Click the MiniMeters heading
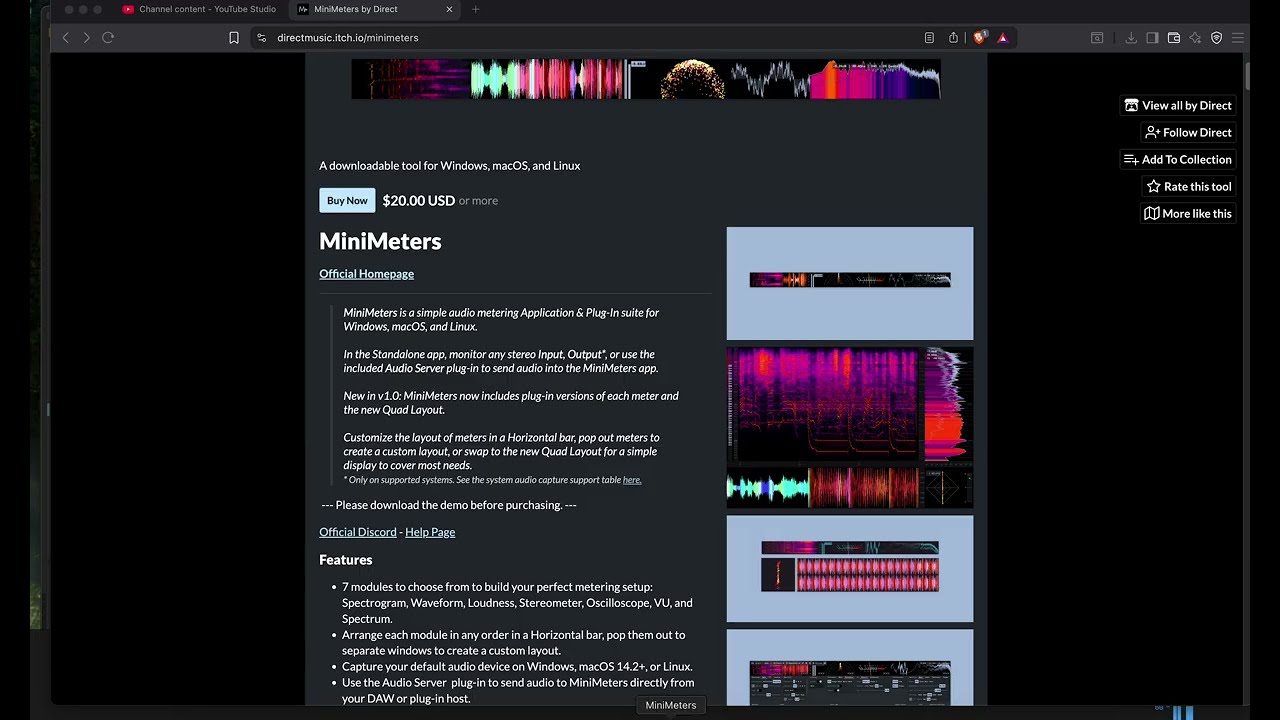 click(380, 241)
